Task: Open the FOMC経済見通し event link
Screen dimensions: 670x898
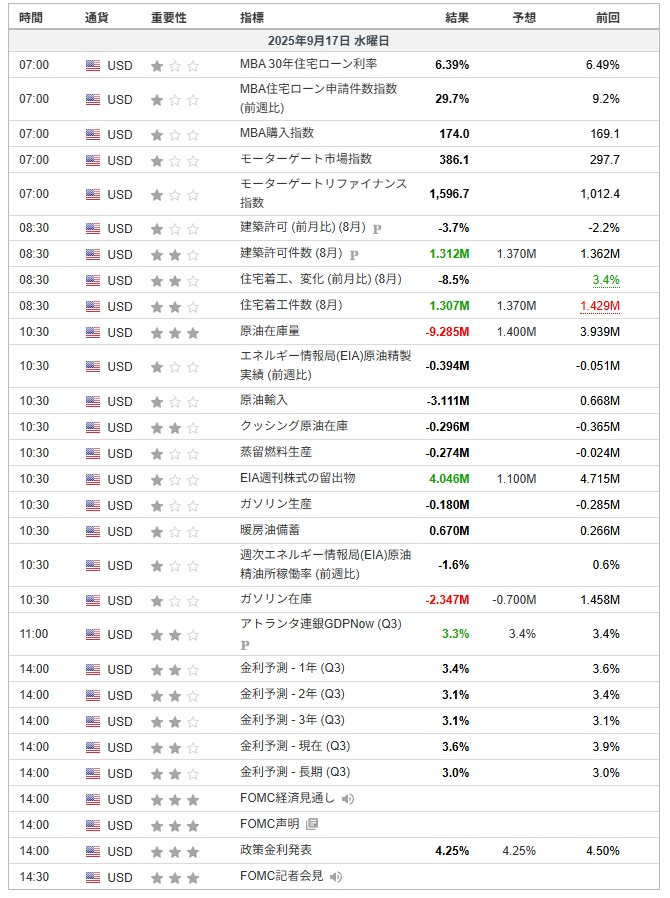Action: coord(287,798)
